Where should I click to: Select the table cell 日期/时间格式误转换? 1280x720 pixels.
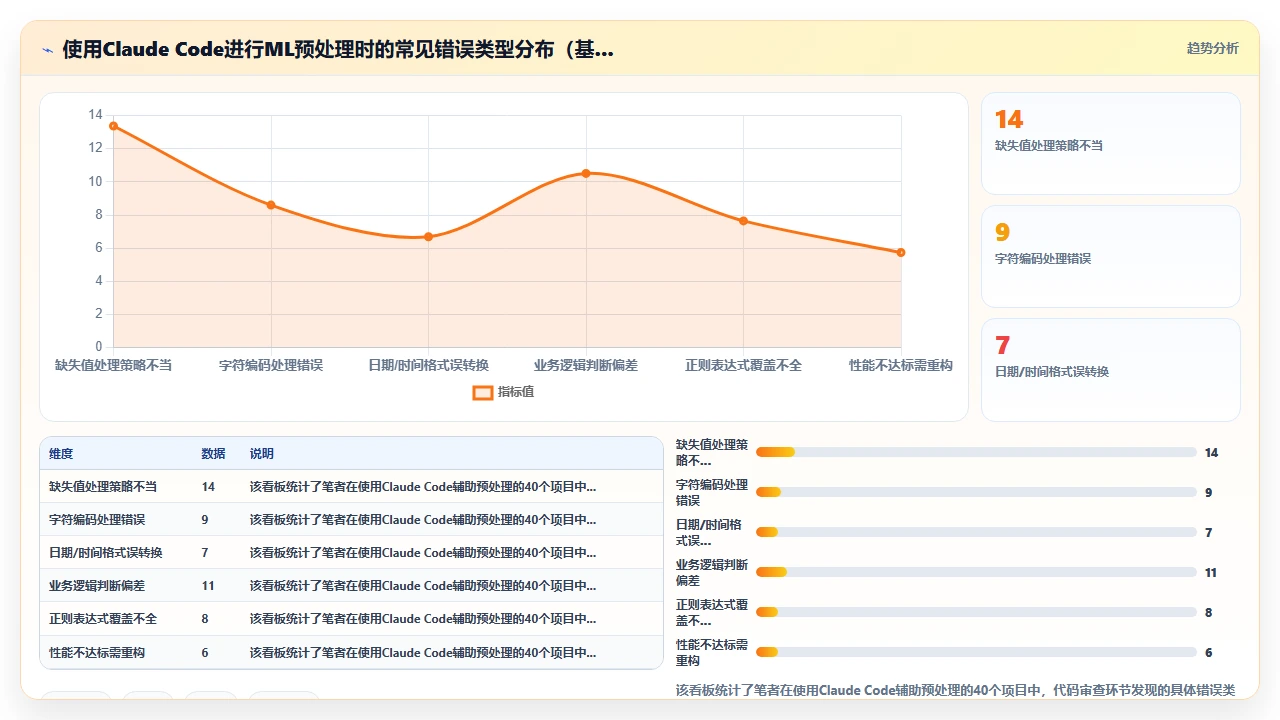106,553
